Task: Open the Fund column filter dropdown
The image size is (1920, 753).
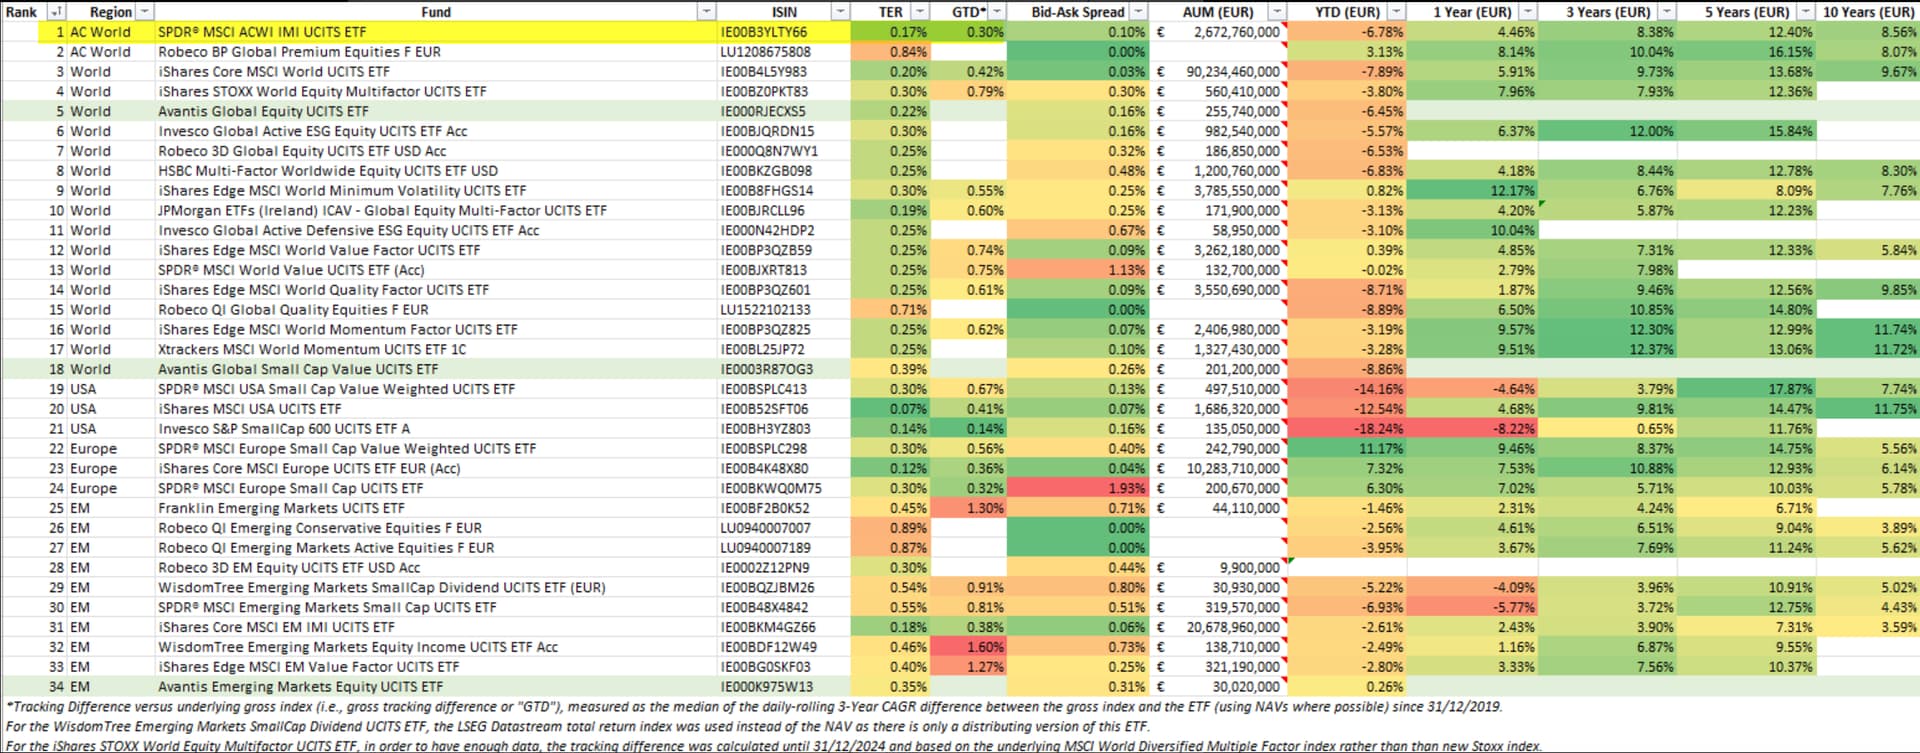Action: (x=707, y=12)
